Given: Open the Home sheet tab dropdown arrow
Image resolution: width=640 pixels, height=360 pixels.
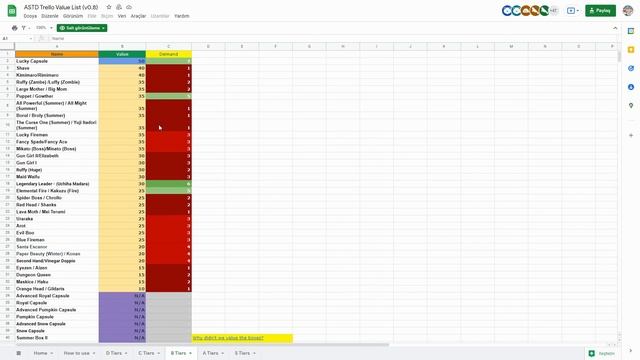Looking at the screenshot, I should pos(52,353).
